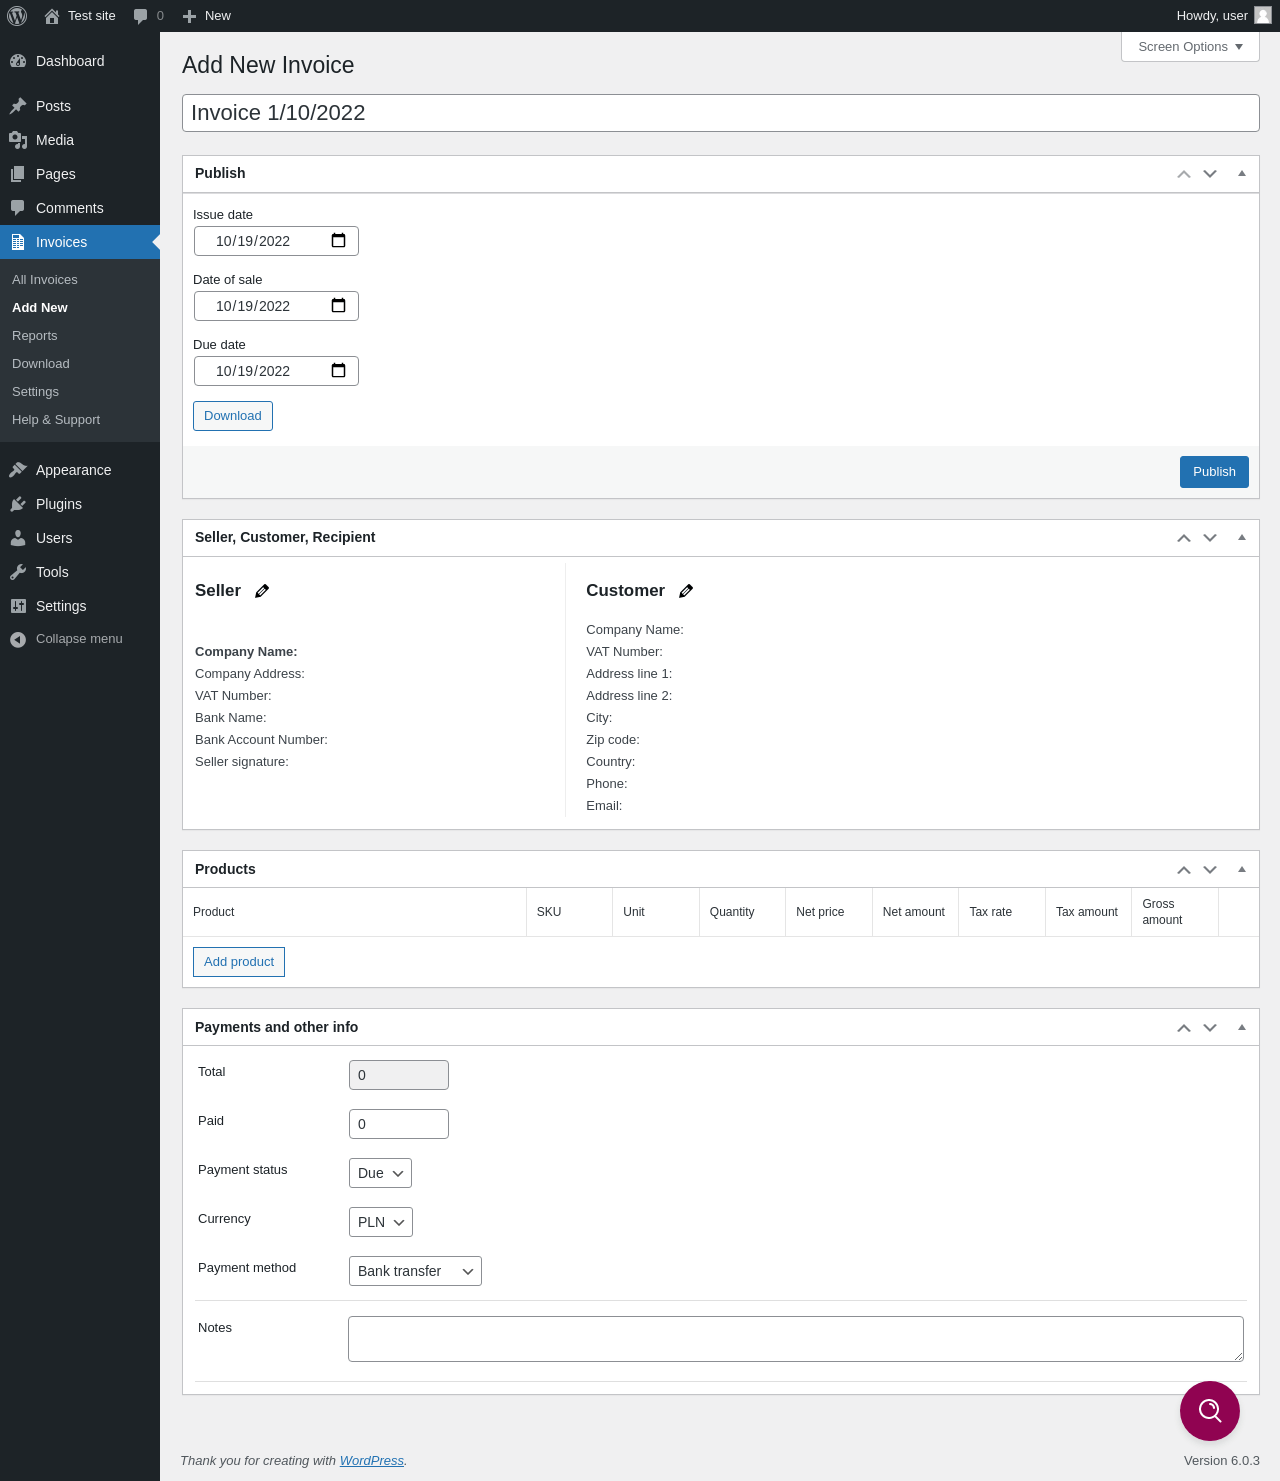Toggle the Payments and other info panel
Screen dimensions: 1280x1481
(x=1242, y=1028)
